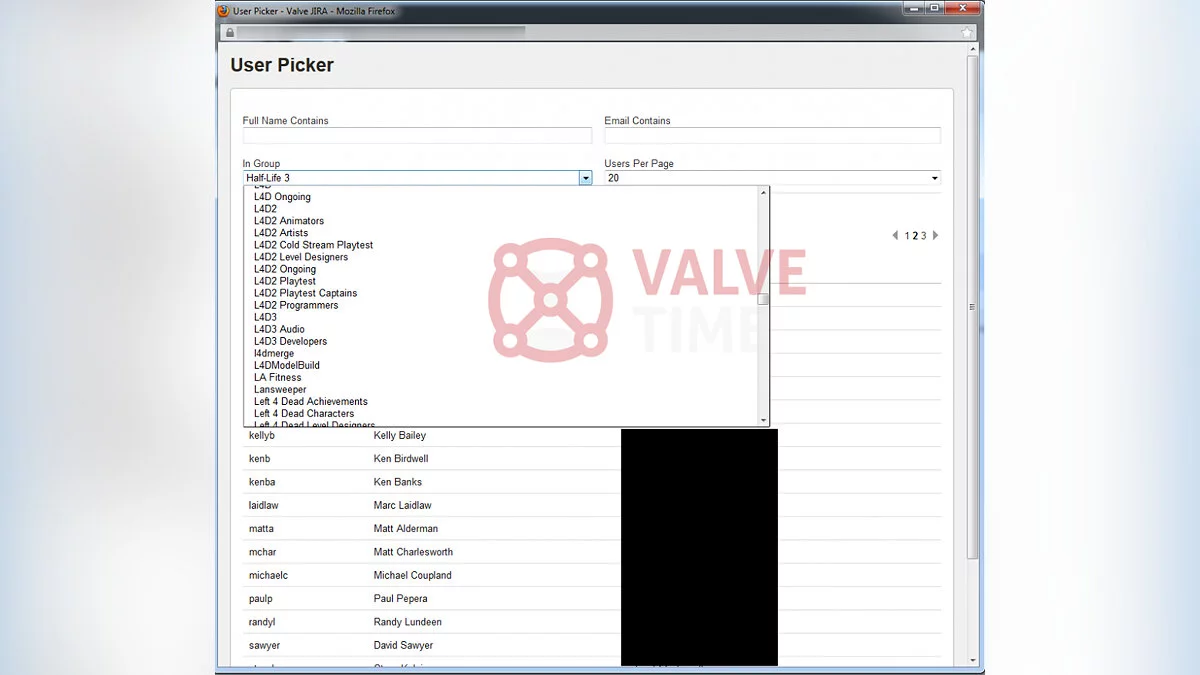This screenshot has height=675, width=1200.
Task: Click username paulp
Action: [x=261, y=599]
